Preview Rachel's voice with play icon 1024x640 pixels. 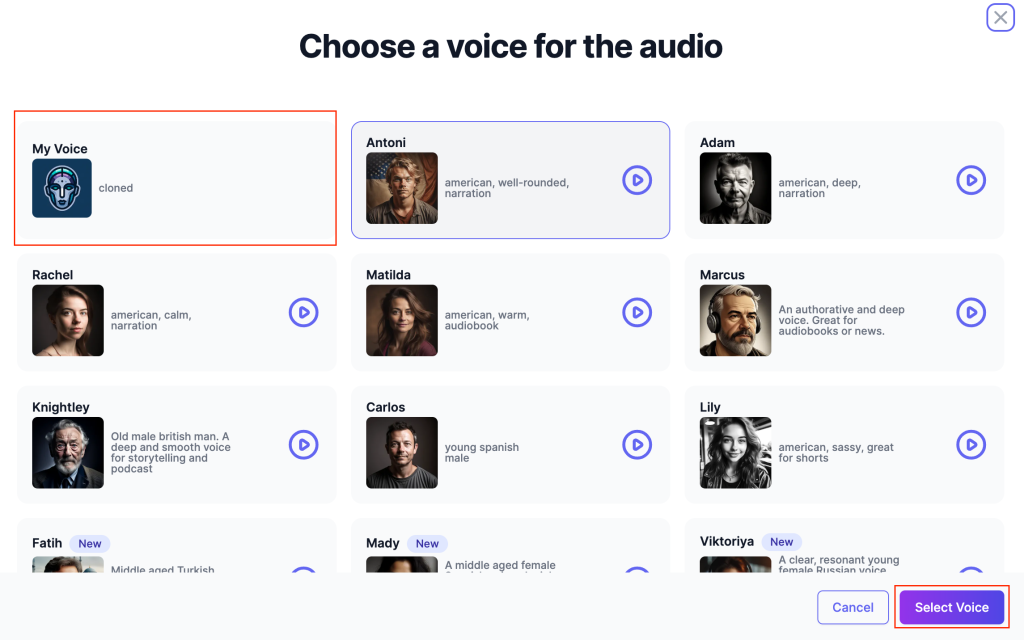[304, 312]
